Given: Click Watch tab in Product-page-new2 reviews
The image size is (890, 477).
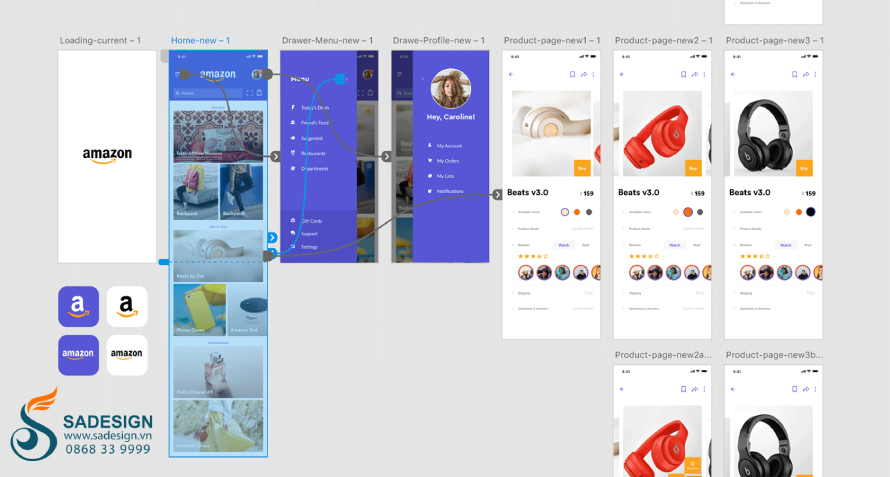Looking at the screenshot, I should [675, 245].
